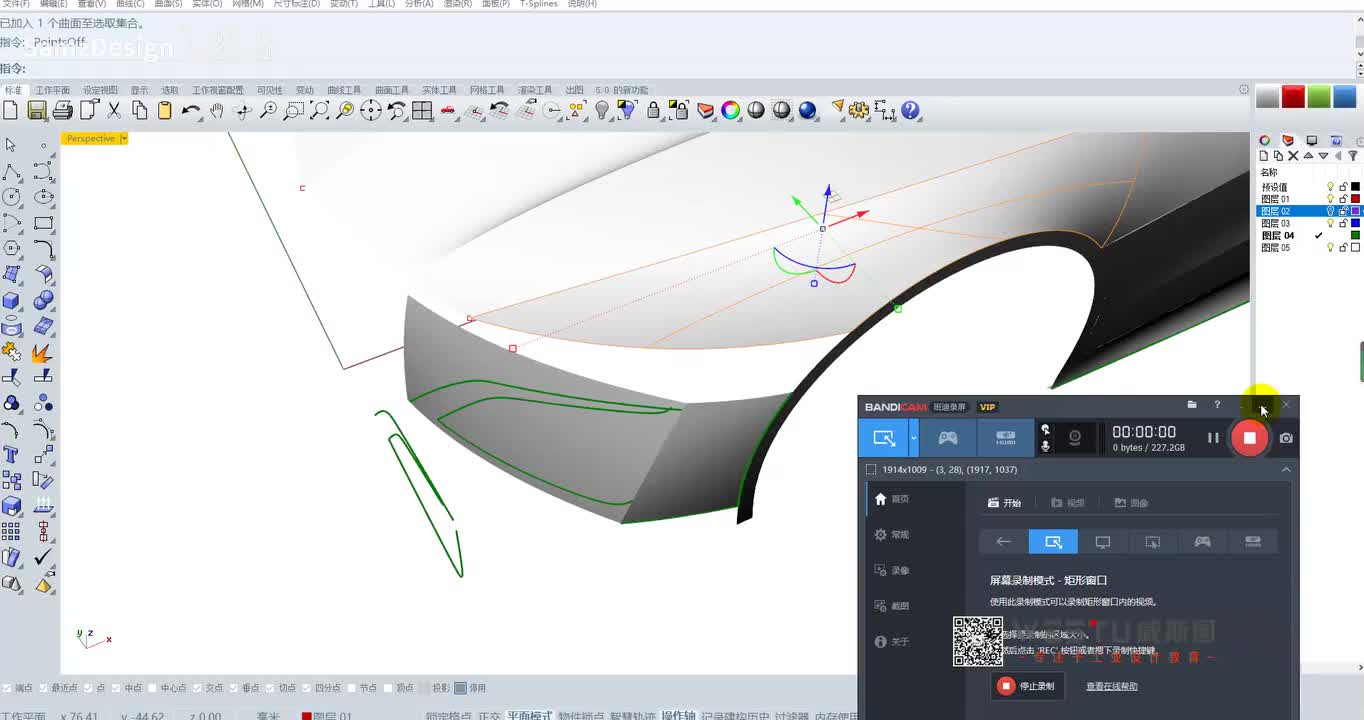The width and height of the screenshot is (1364, 720).
Task: Toggle the 中心点 osnap checkbox
Action: tap(152, 688)
